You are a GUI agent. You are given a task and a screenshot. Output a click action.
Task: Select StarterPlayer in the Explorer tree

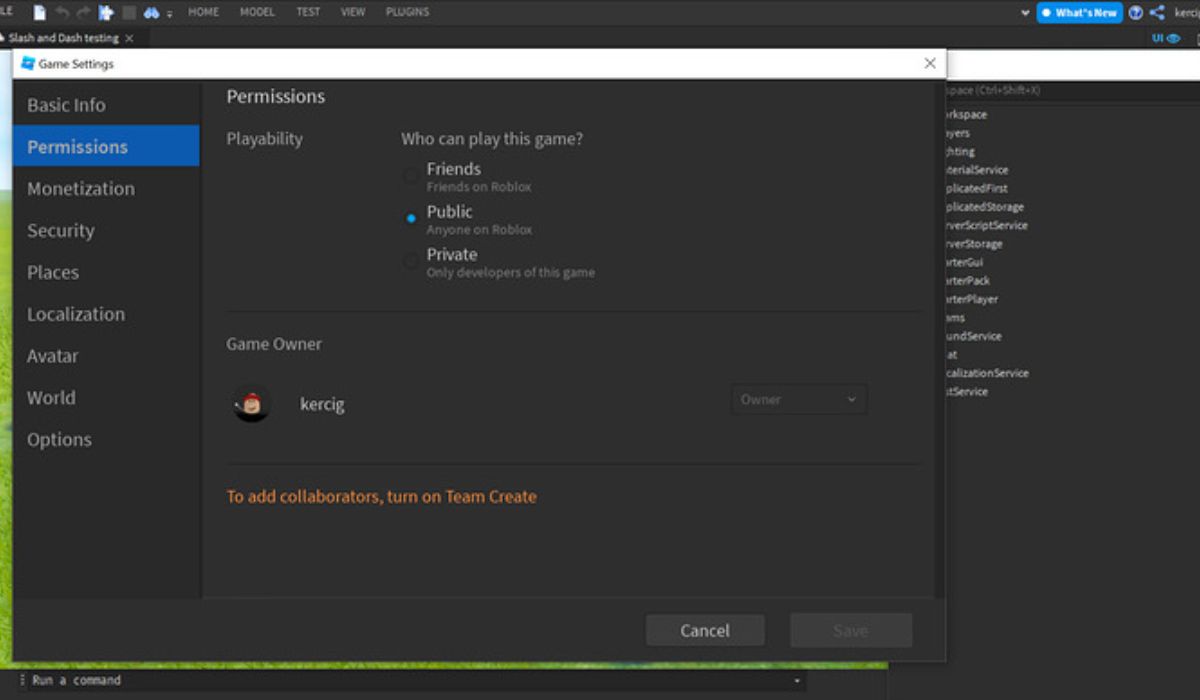tap(971, 299)
